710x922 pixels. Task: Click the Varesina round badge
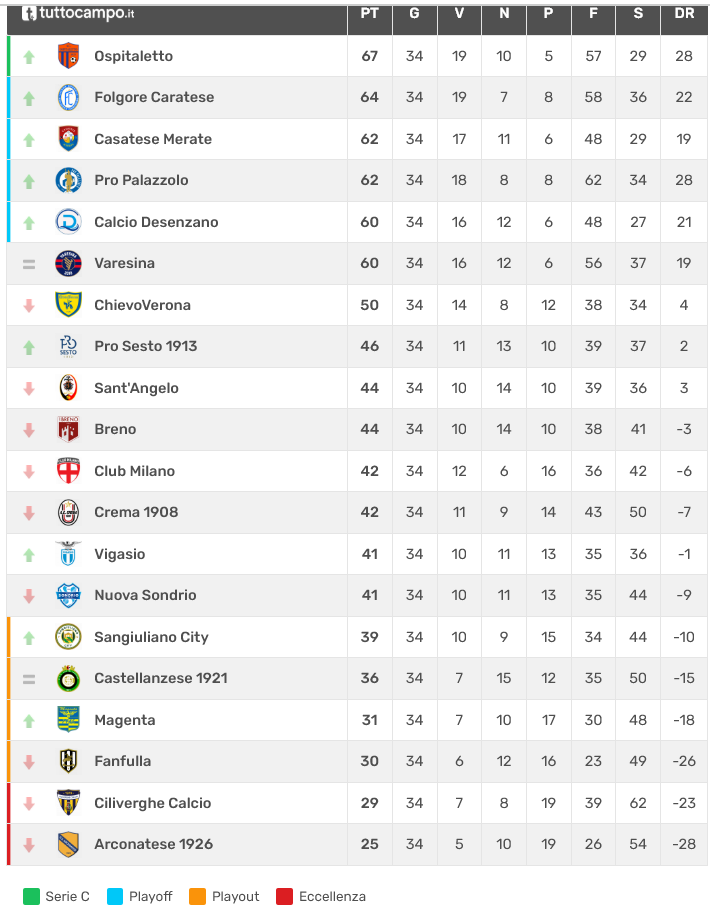[68, 263]
